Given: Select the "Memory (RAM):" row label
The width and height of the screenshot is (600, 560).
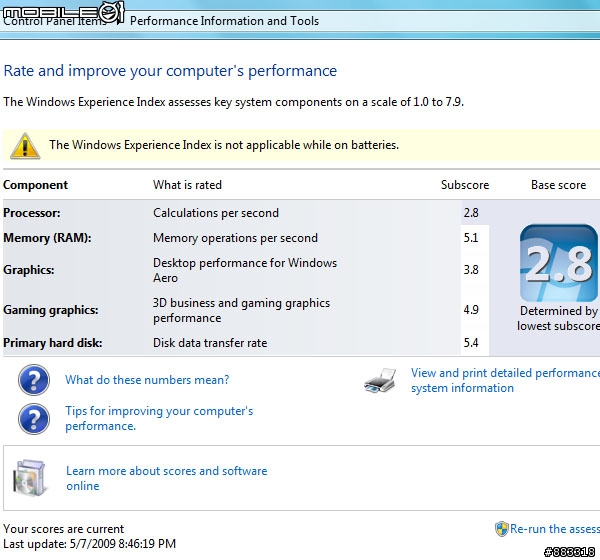Looking at the screenshot, I should coord(47,238).
